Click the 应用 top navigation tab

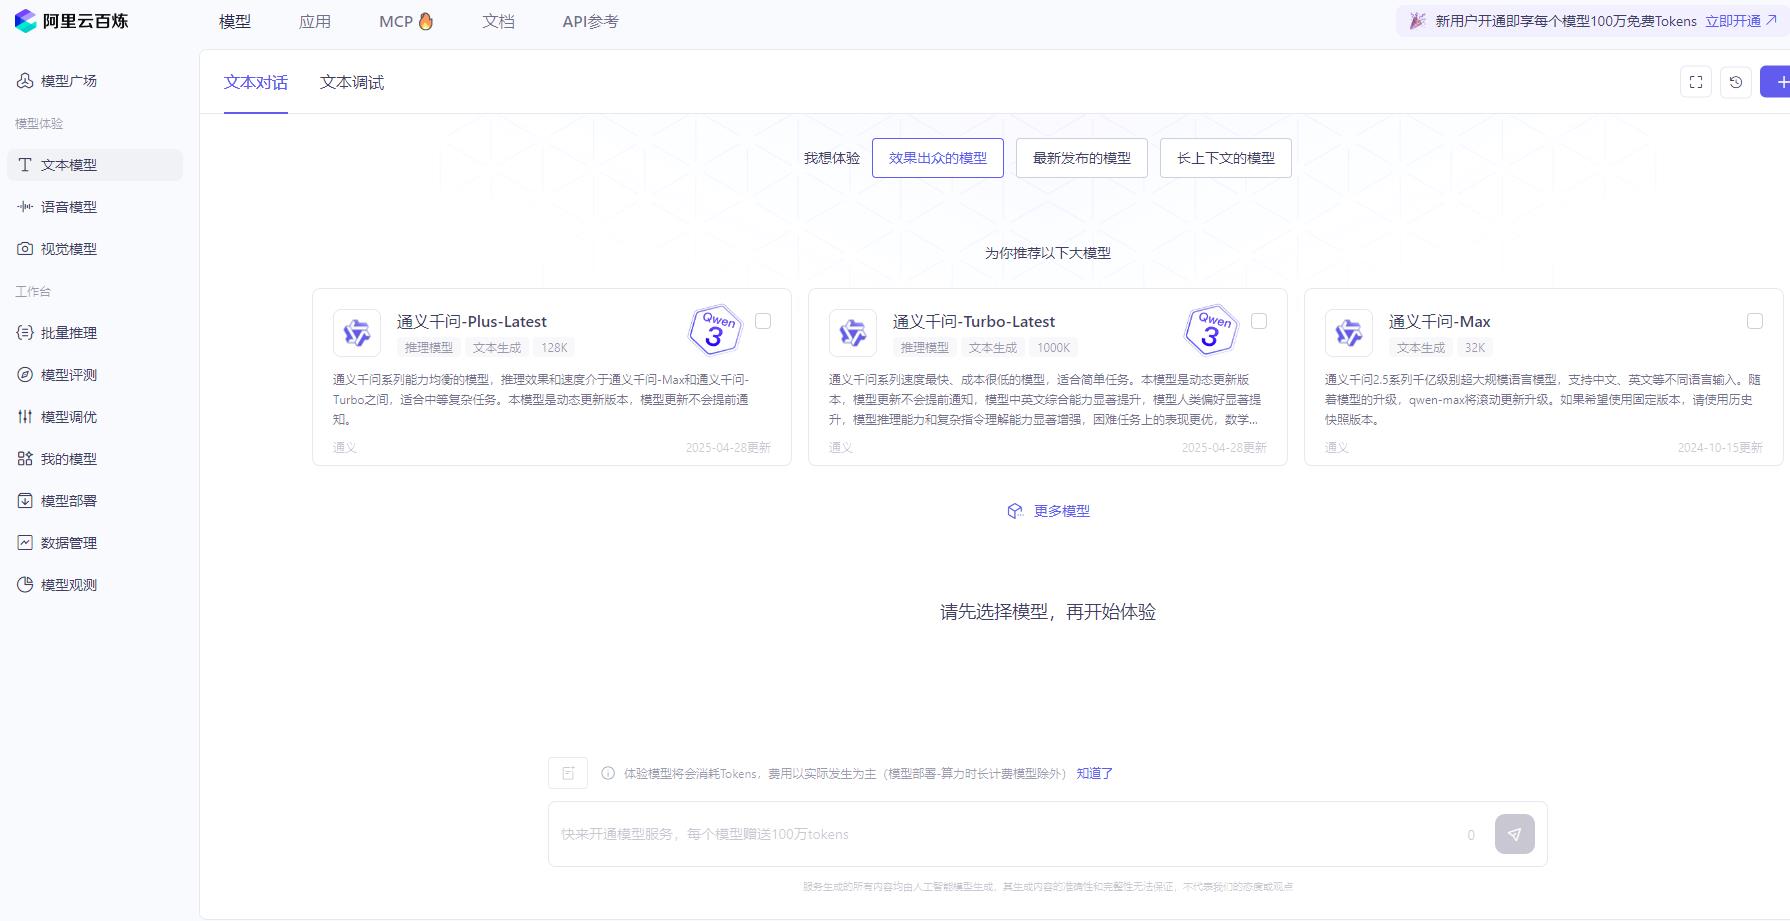pos(315,21)
